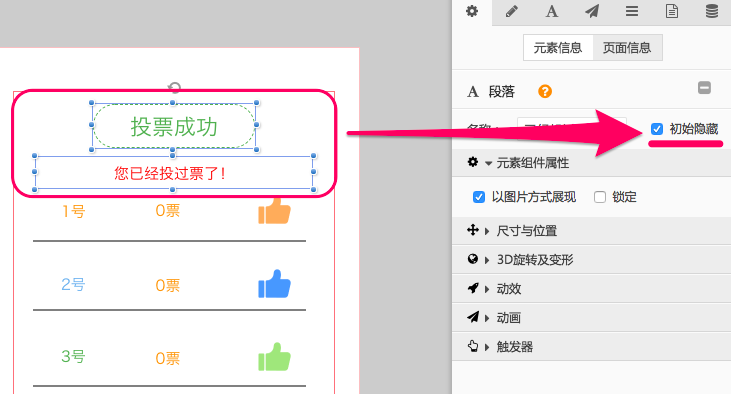Click the rocket icon beside 动效

473,288
